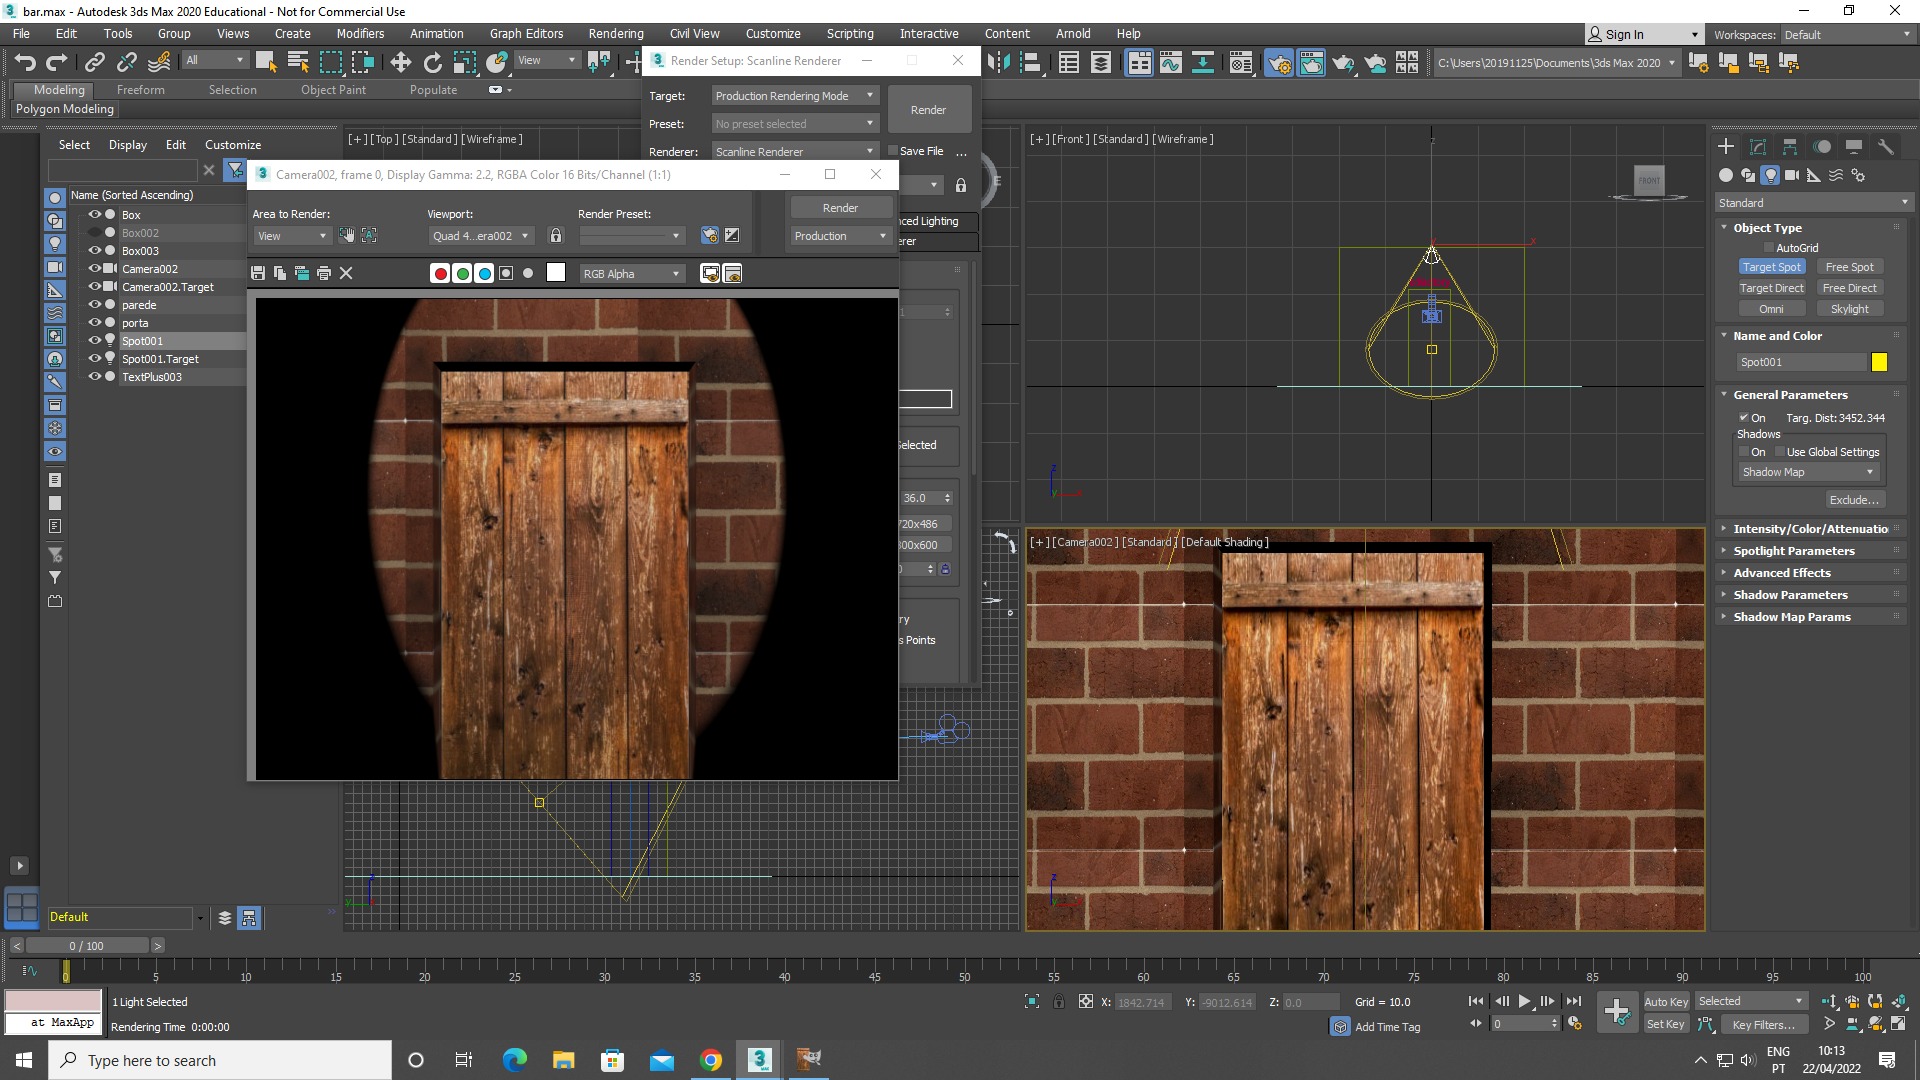The image size is (1920, 1080).
Task: Select the Move tool in toolbar
Action: point(400,62)
